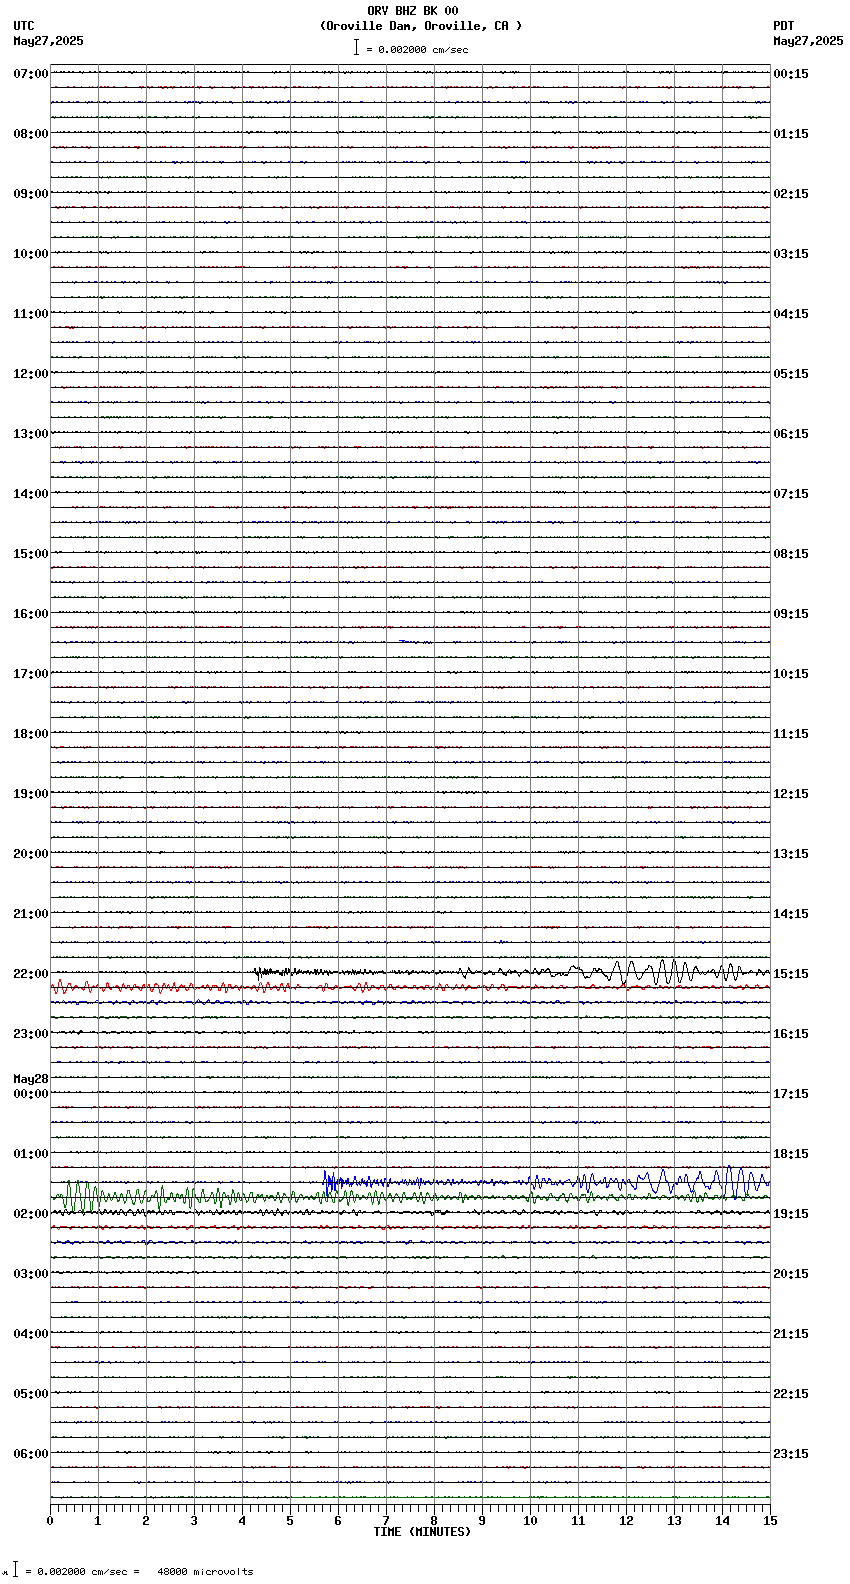Click the '15:15' PDT time label
Image resolution: width=850 pixels, height=1584 pixels.
(791, 974)
